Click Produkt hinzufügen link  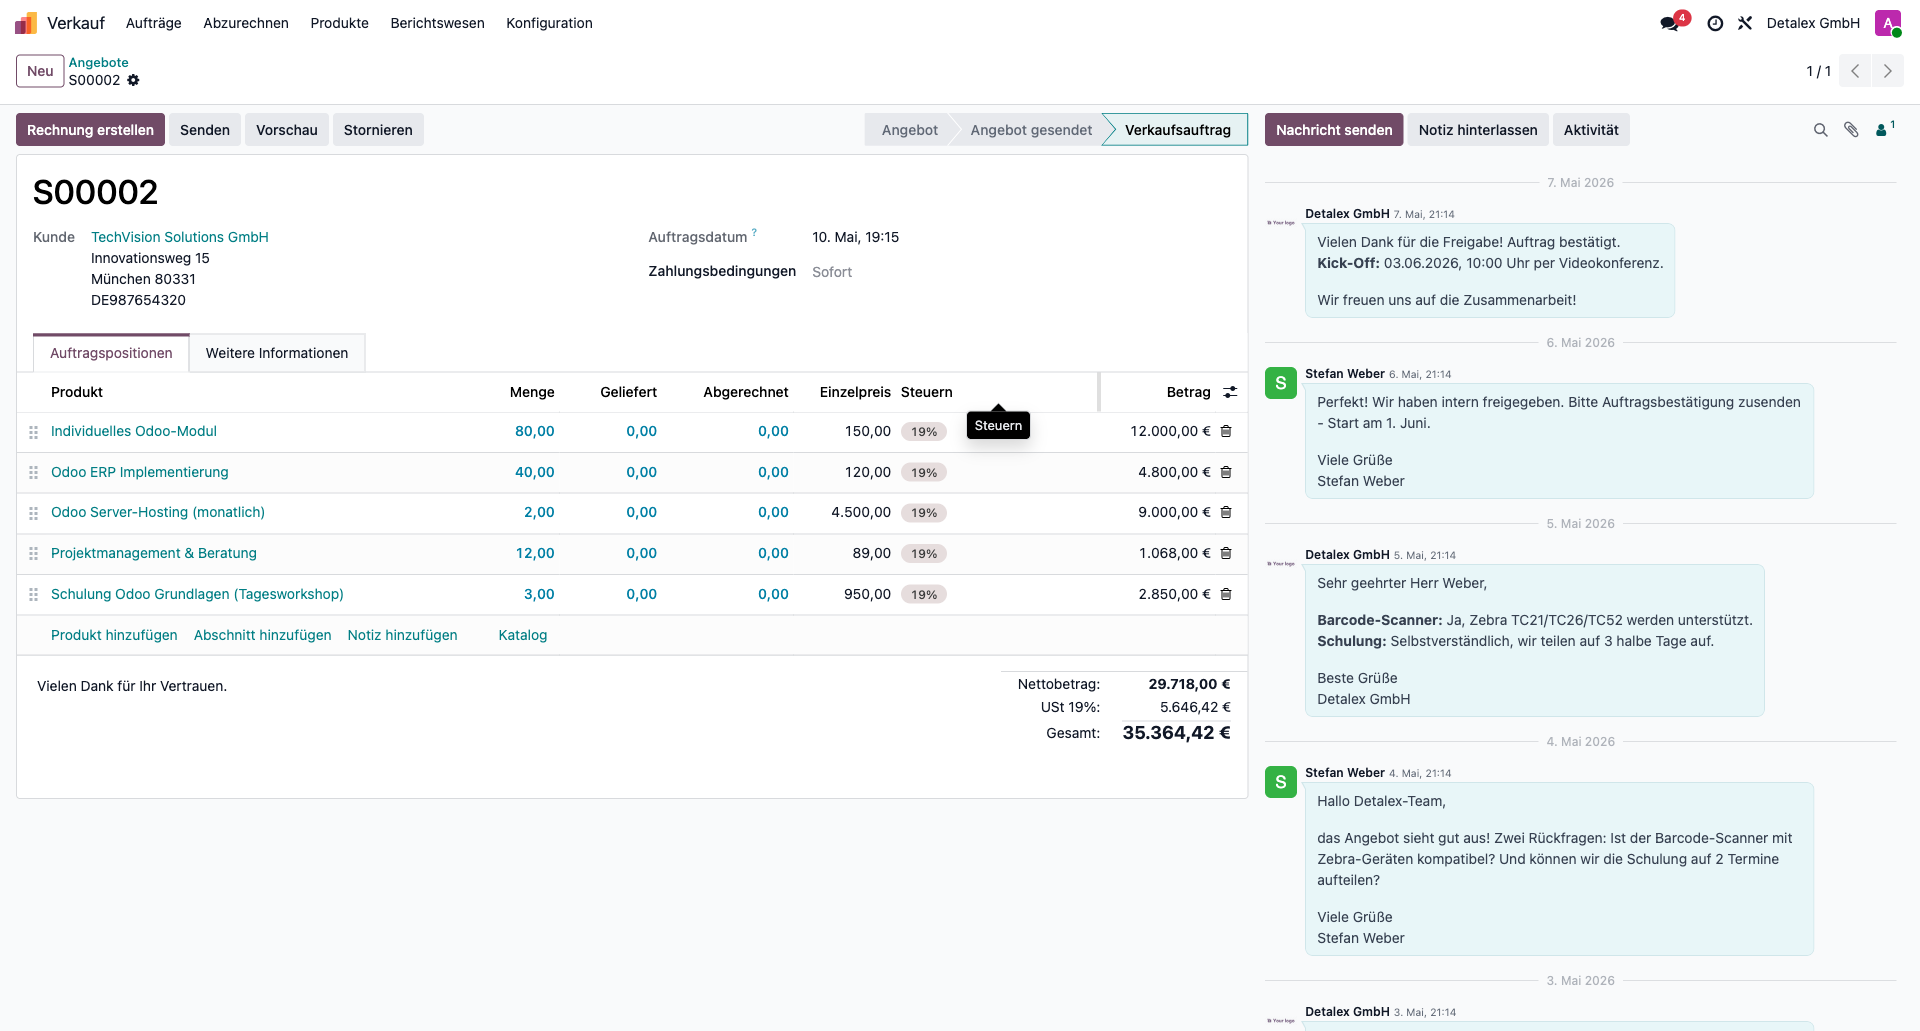(114, 635)
